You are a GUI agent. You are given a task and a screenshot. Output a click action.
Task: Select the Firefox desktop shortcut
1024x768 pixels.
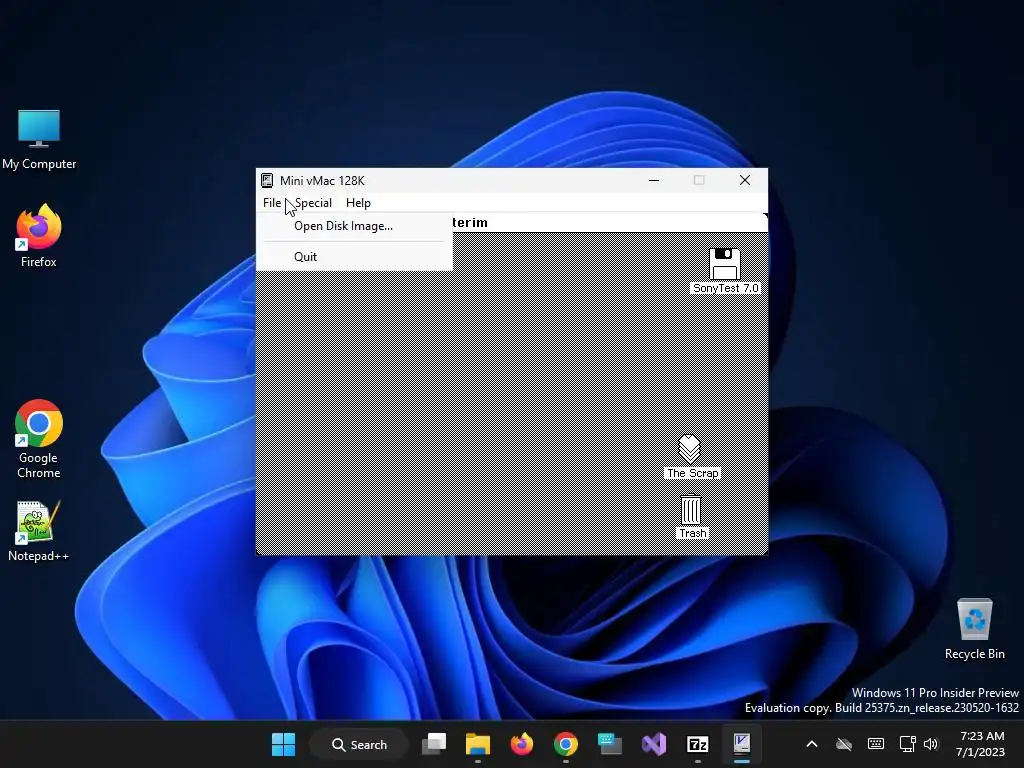pyautogui.click(x=39, y=236)
